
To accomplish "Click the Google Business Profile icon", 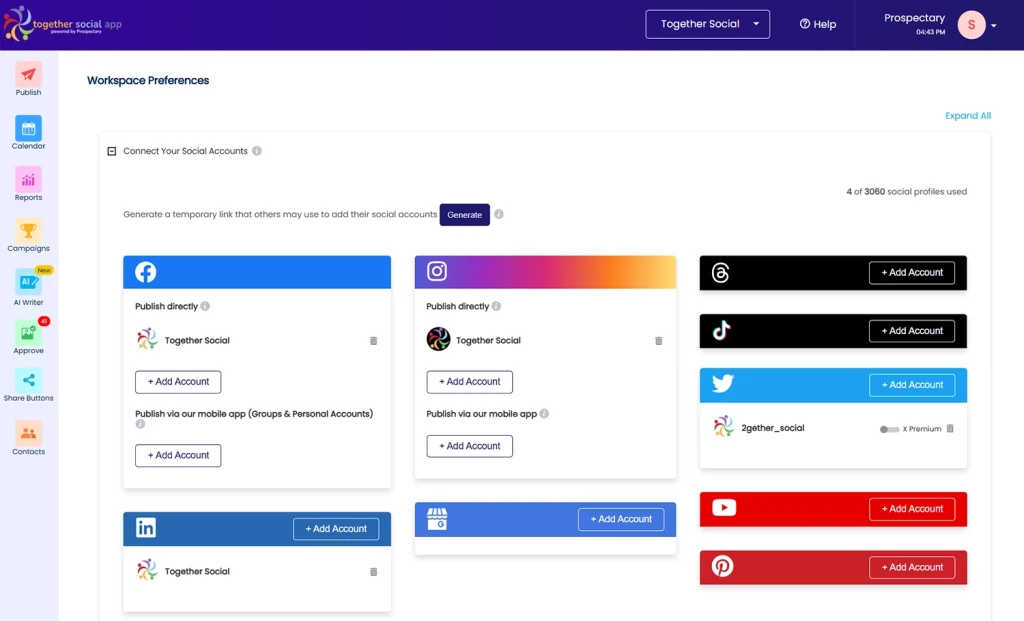I will coord(437,519).
